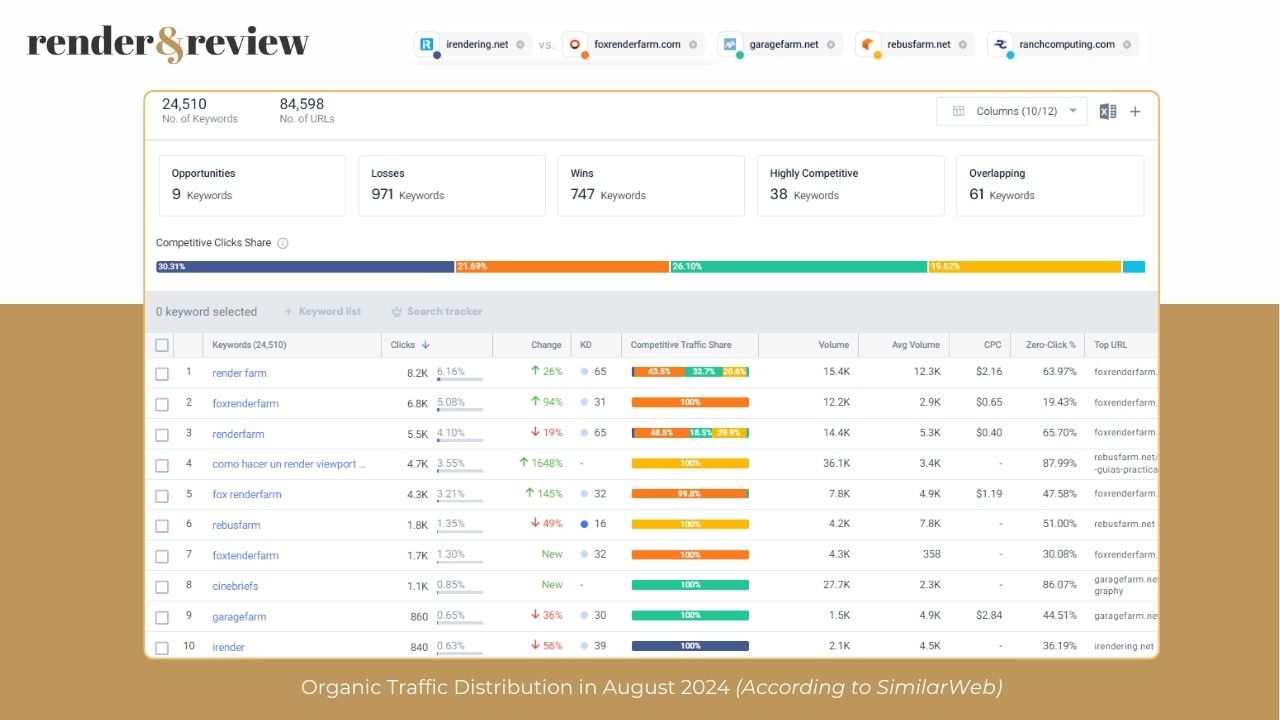Export table to Excel
This screenshot has width=1280, height=720.
coord(1108,111)
